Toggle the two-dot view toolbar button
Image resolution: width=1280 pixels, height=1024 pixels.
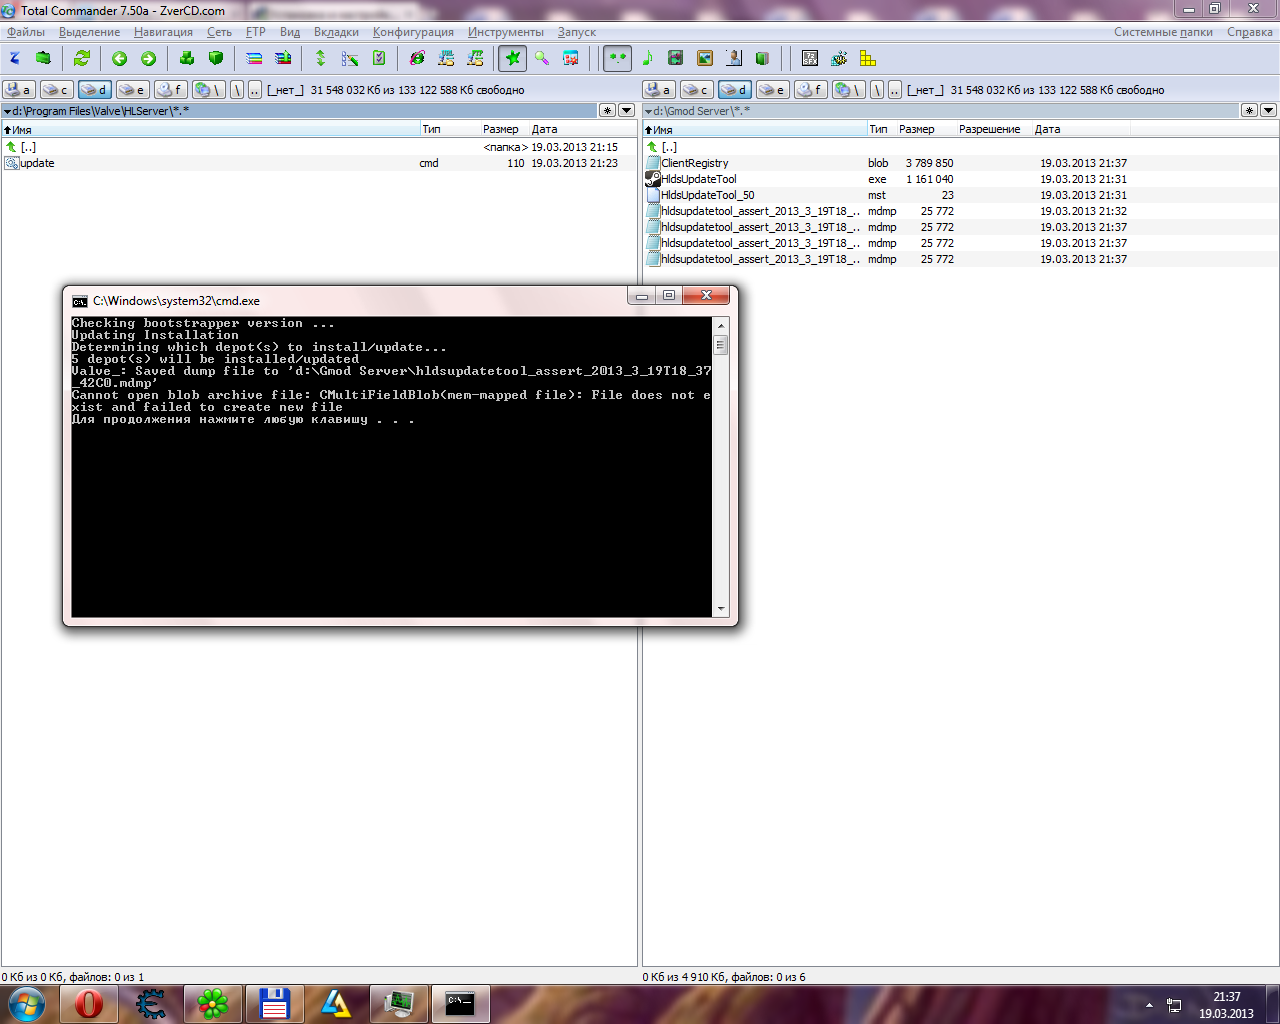[x=617, y=58]
